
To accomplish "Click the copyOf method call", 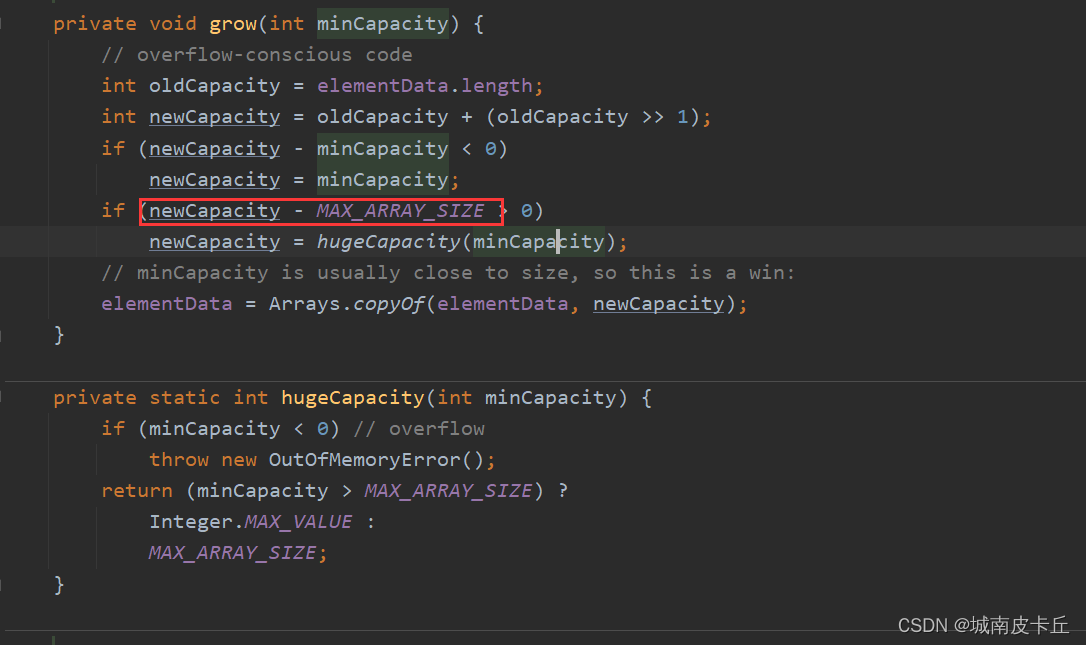I will [389, 304].
